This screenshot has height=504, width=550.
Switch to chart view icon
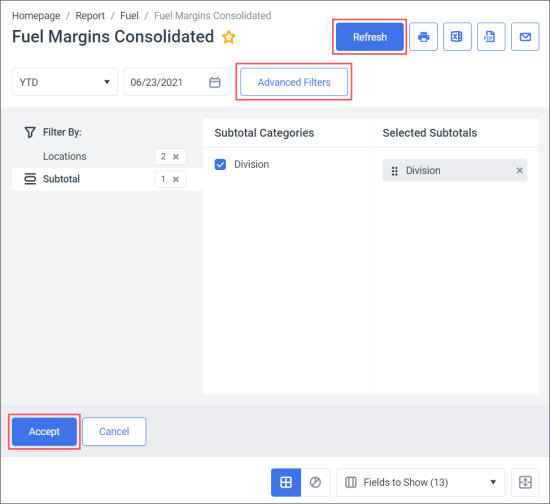click(x=315, y=482)
